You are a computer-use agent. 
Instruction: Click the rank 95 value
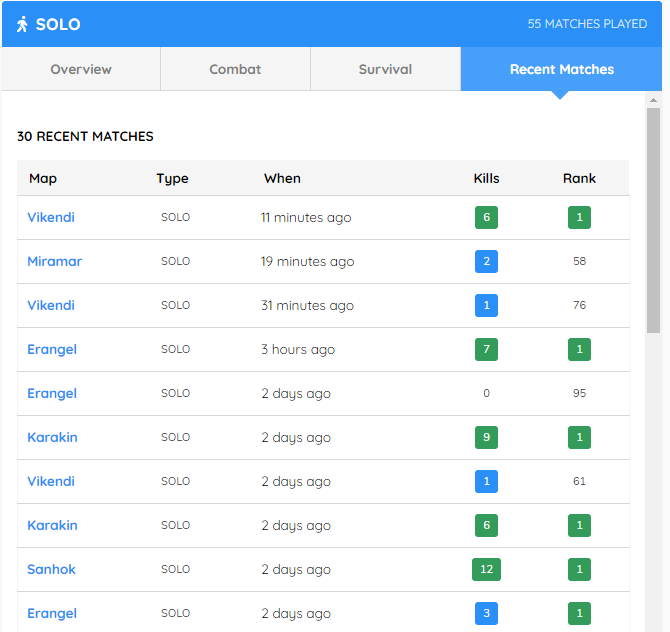point(579,394)
